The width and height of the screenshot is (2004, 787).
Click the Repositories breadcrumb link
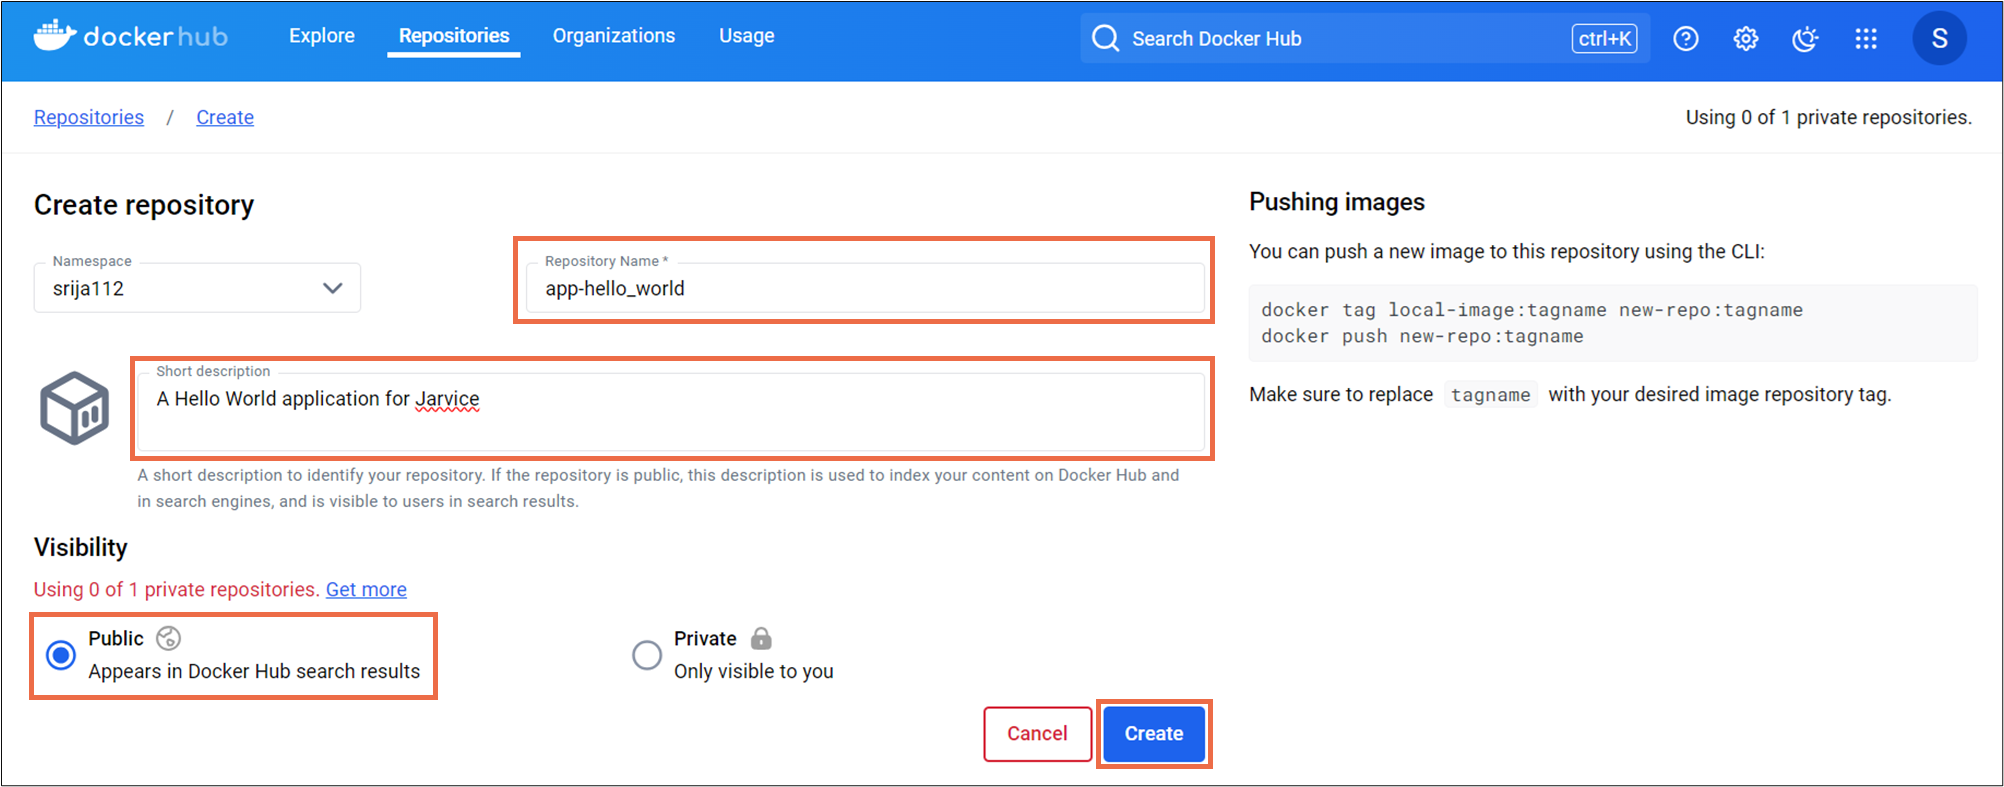coord(89,117)
